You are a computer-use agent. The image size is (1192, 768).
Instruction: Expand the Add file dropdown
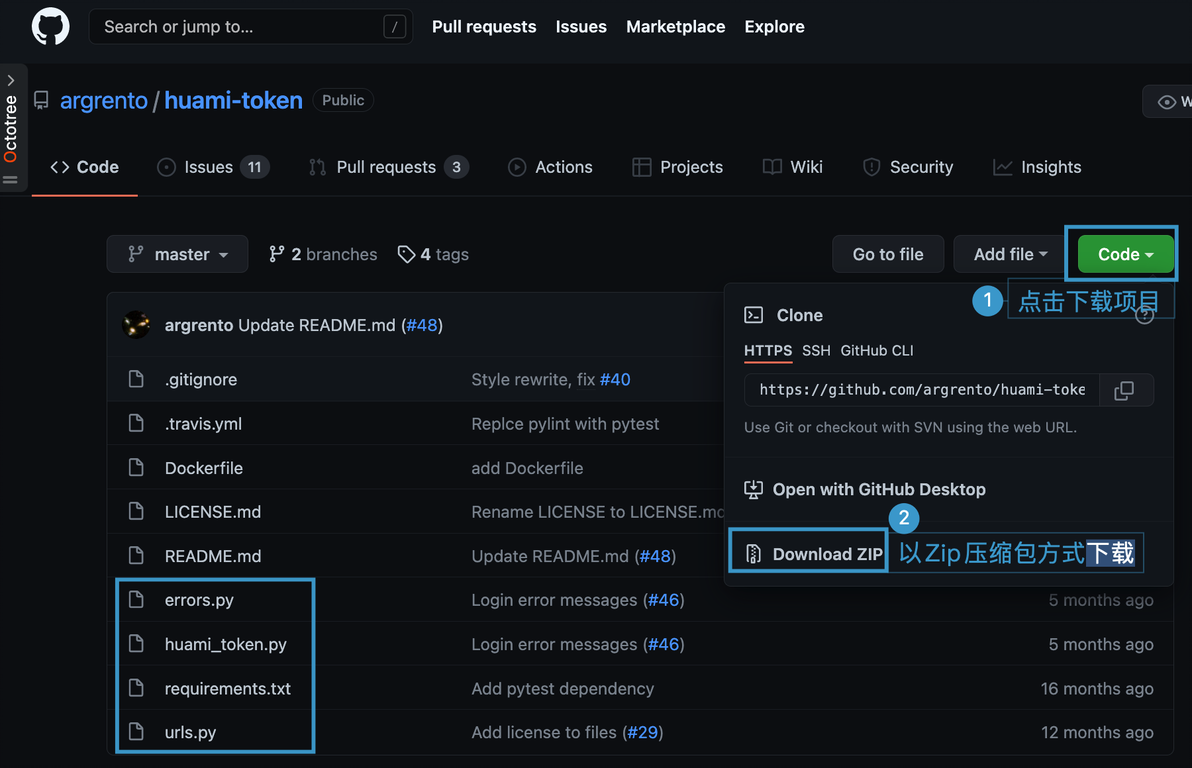pos(1010,255)
